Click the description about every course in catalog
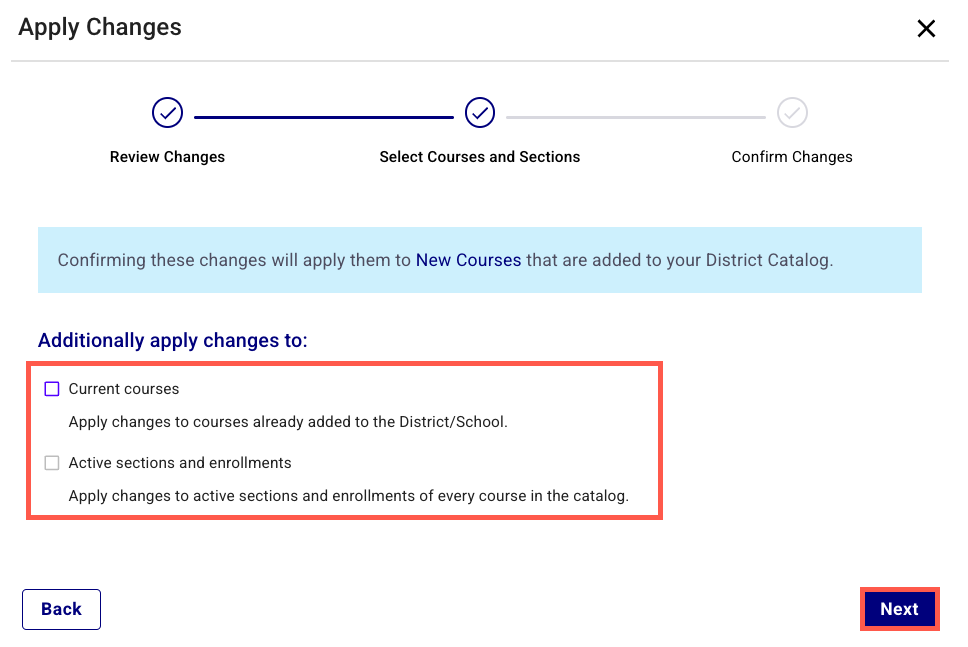Screen dimensions: 968x647 tap(348, 496)
